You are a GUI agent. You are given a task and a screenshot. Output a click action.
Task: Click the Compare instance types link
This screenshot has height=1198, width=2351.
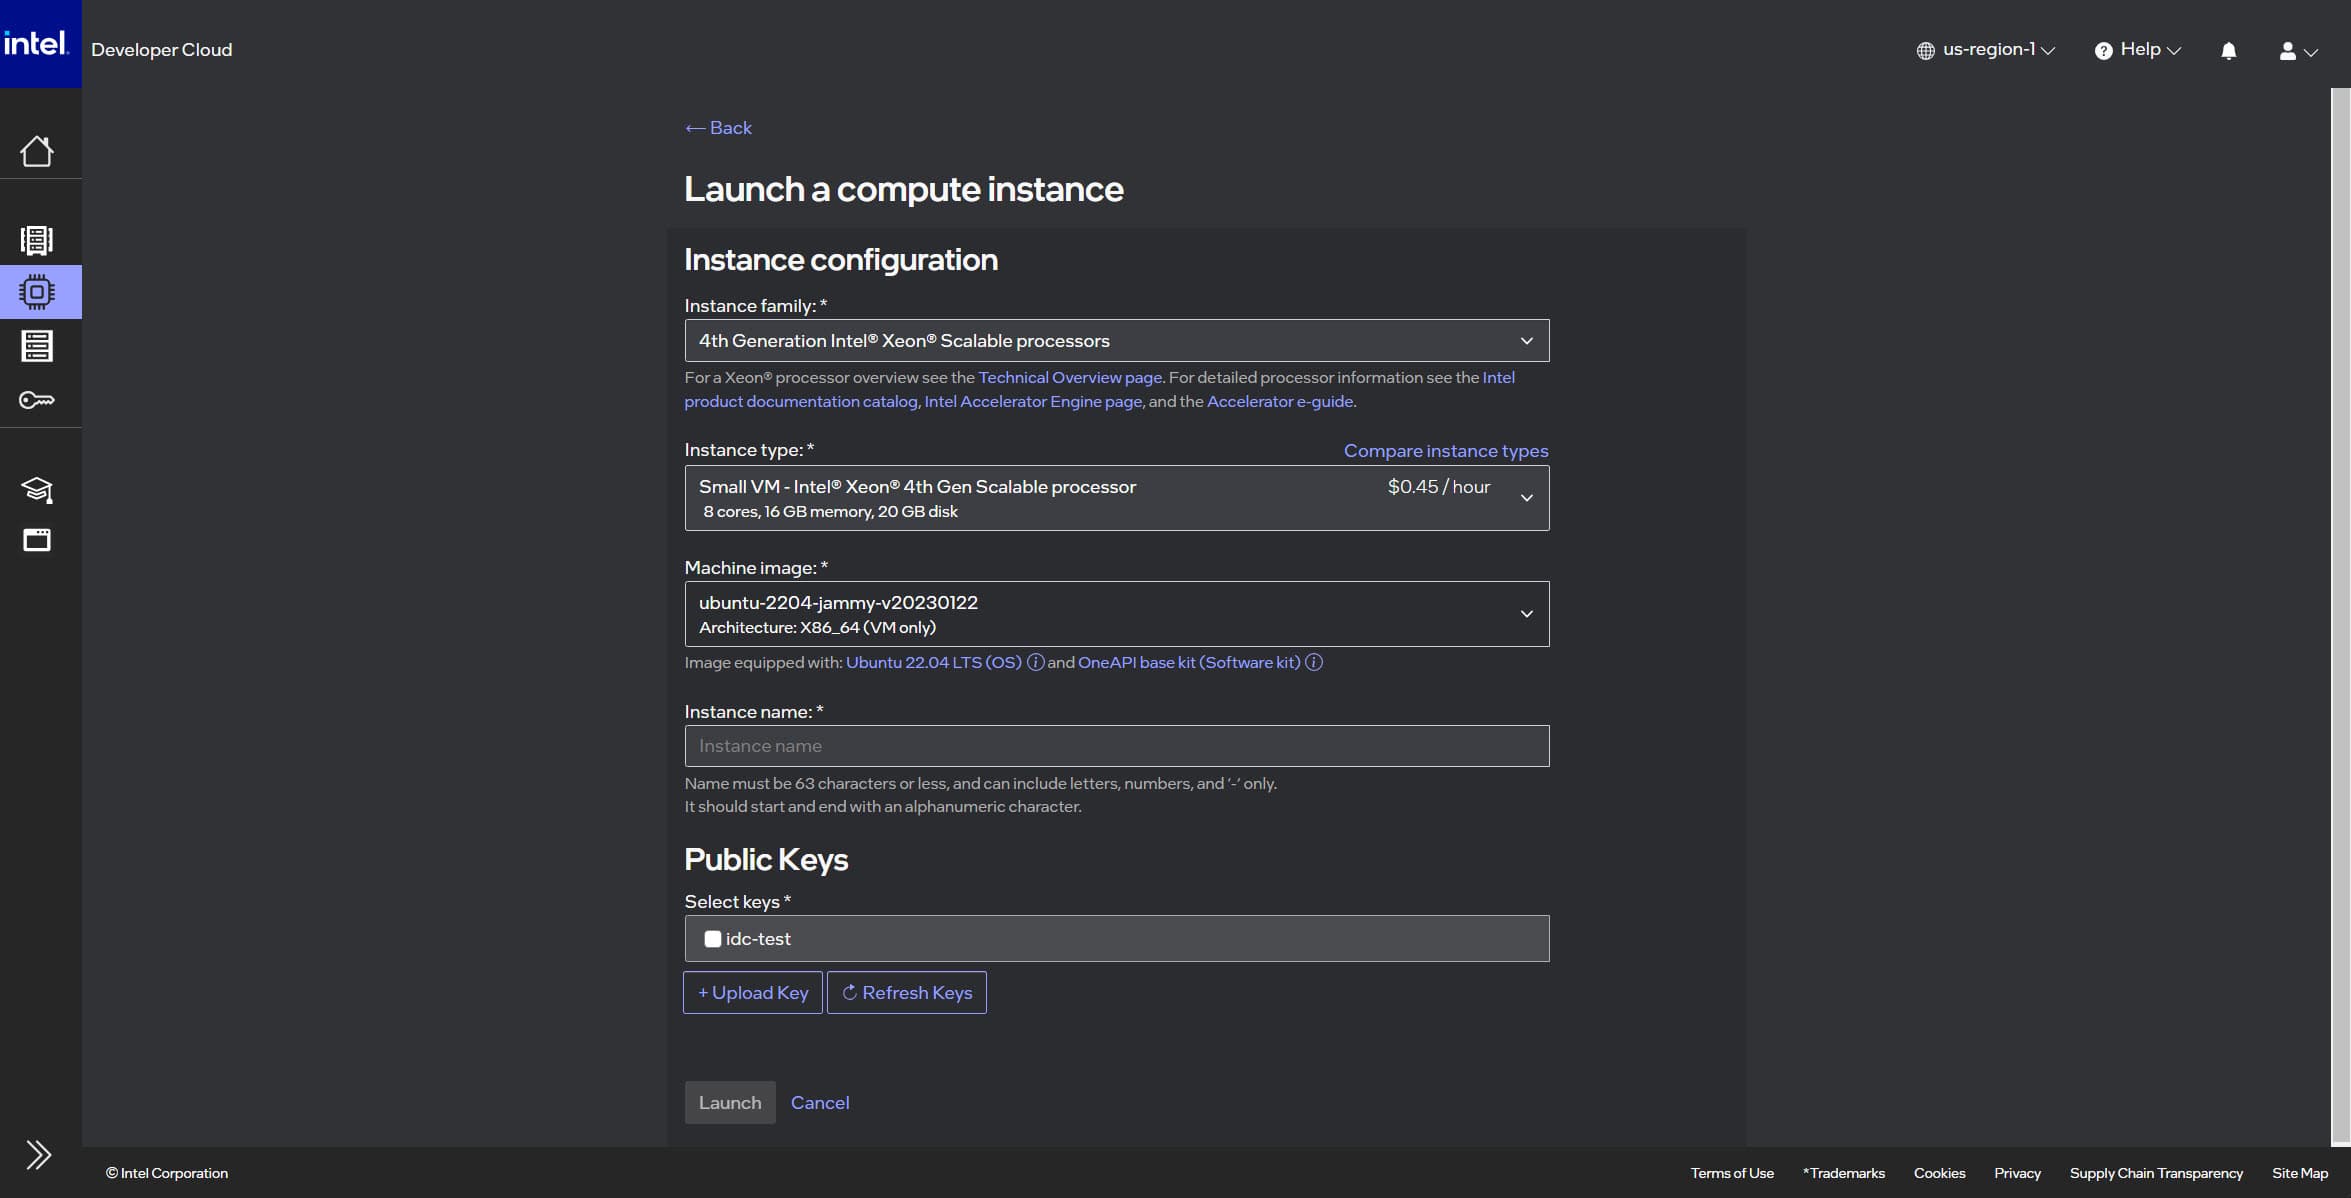click(1445, 451)
